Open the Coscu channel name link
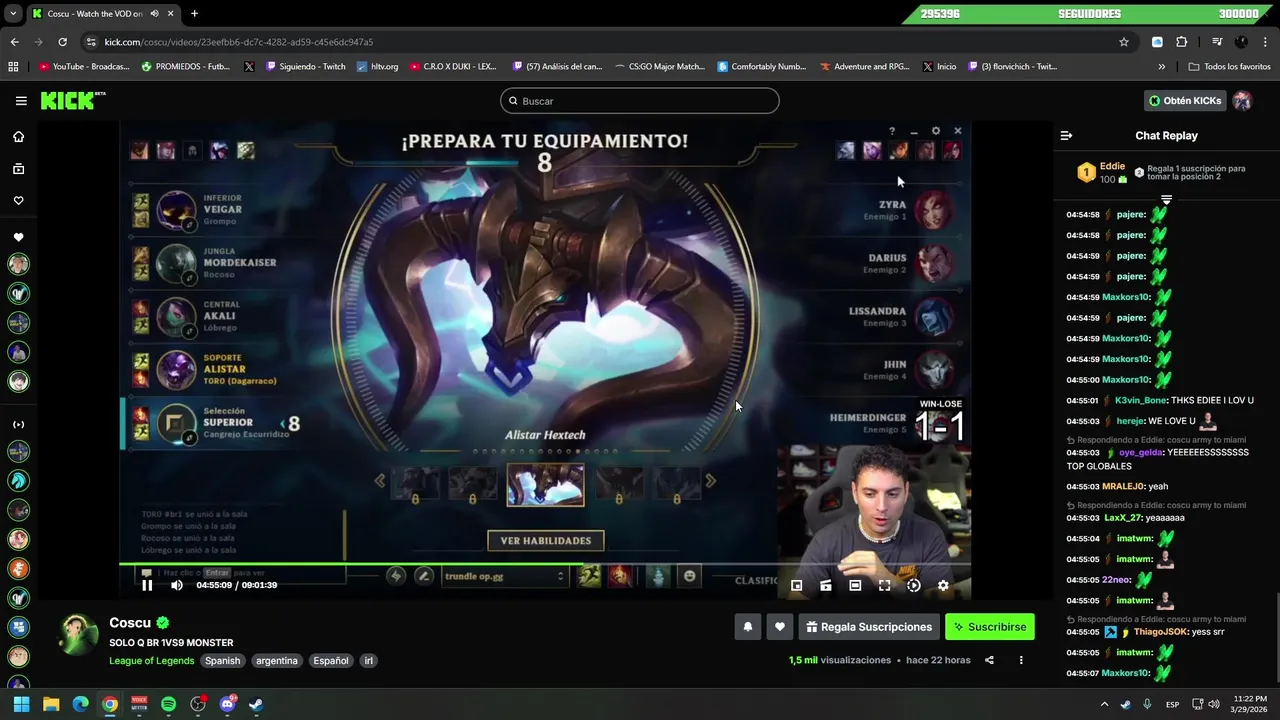 pyautogui.click(x=130, y=623)
